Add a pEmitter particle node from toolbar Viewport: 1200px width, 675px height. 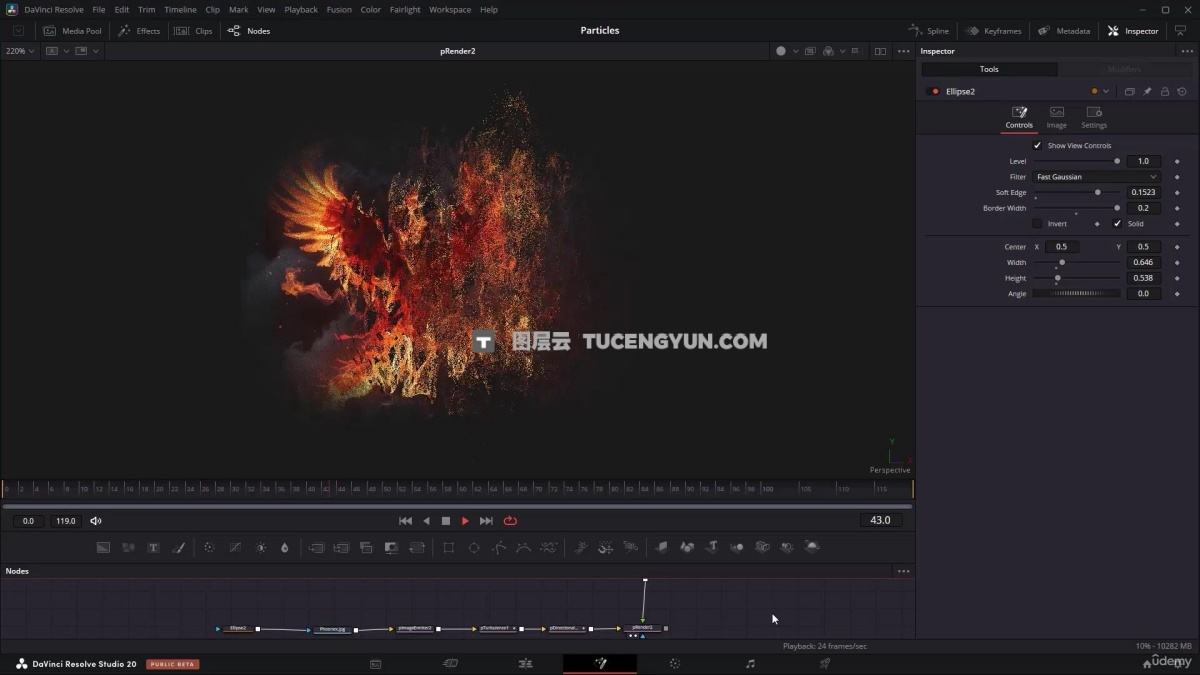click(x=580, y=548)
